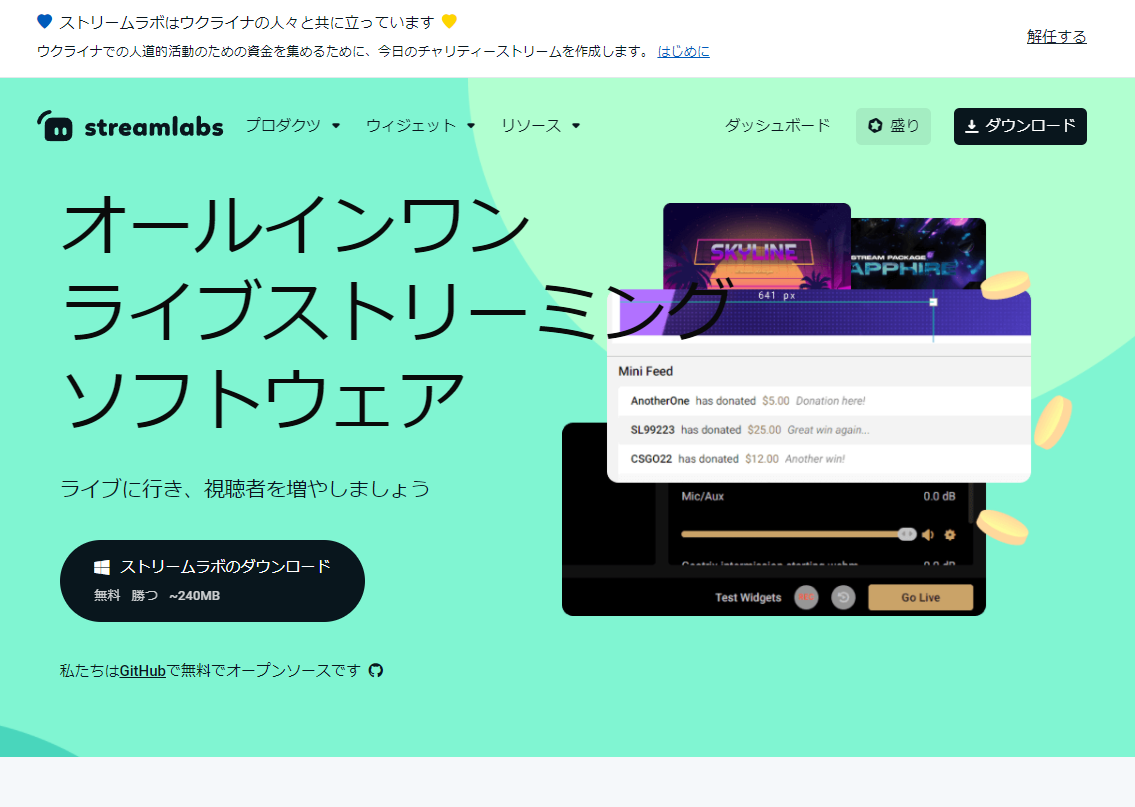Click the yellow heart icon in banner
Image resolution: width=1135 pixels, height=807 pixels.
coord(449,22)
